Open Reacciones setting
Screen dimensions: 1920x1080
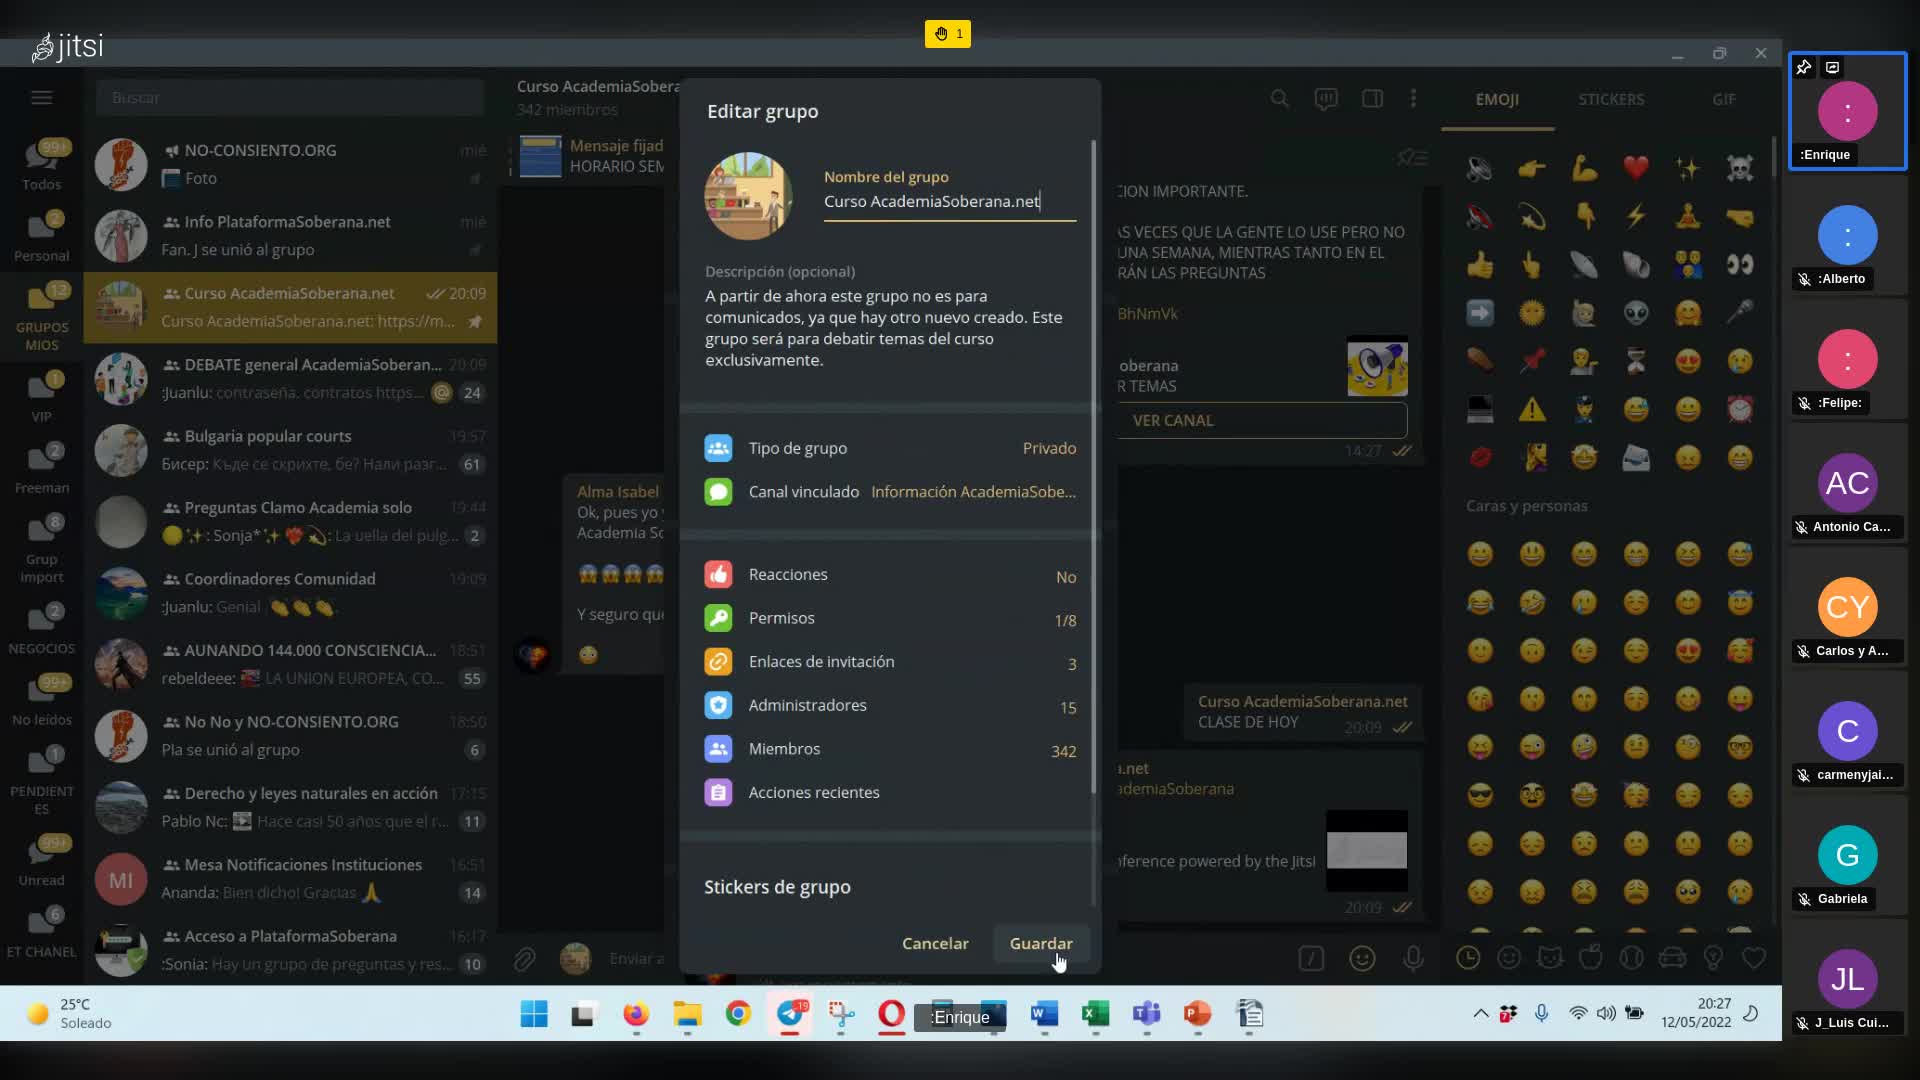pos(889,575)
